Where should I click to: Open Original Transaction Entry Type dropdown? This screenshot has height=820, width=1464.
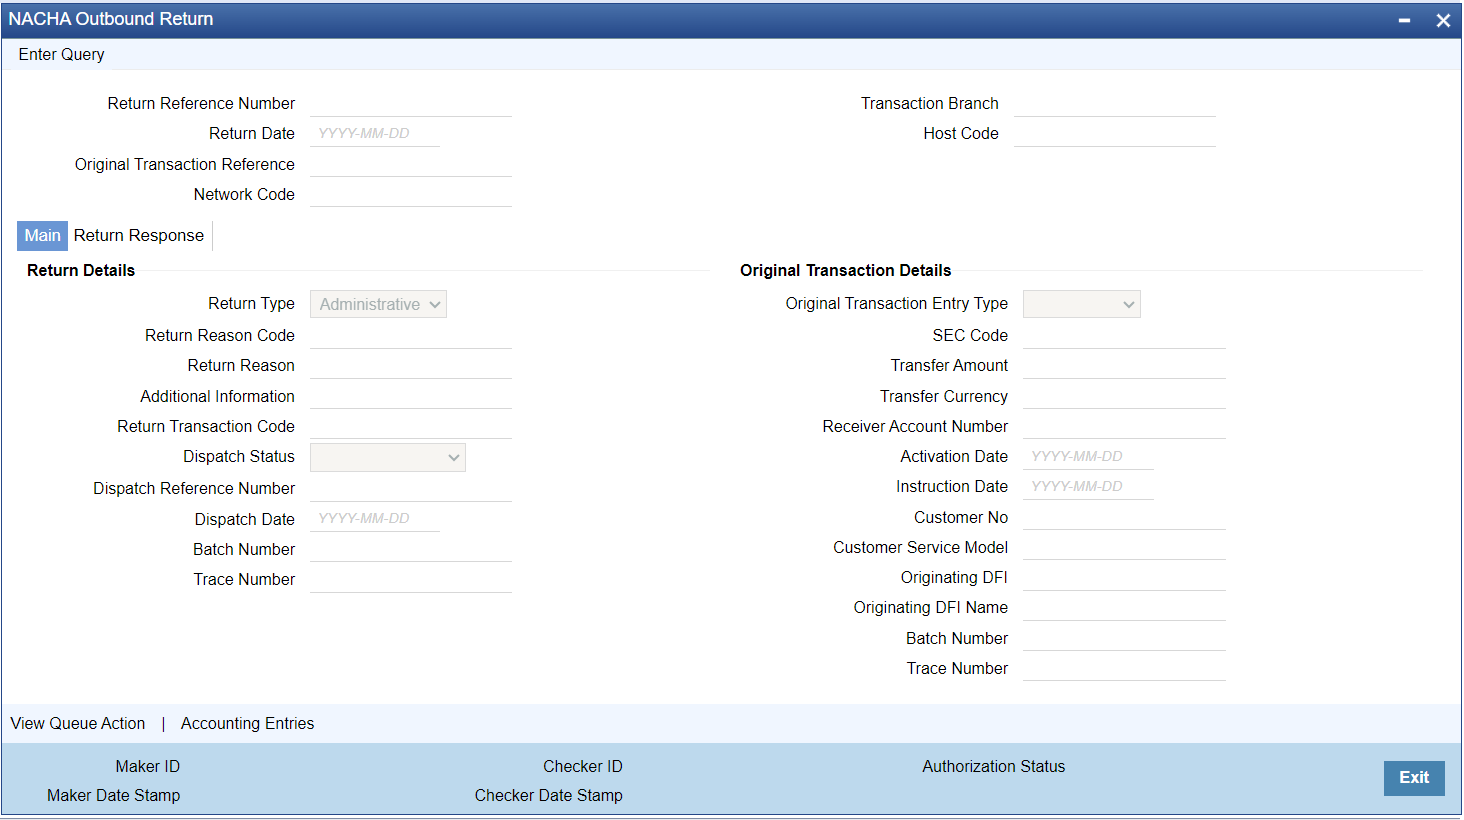tap(1082, 304)
